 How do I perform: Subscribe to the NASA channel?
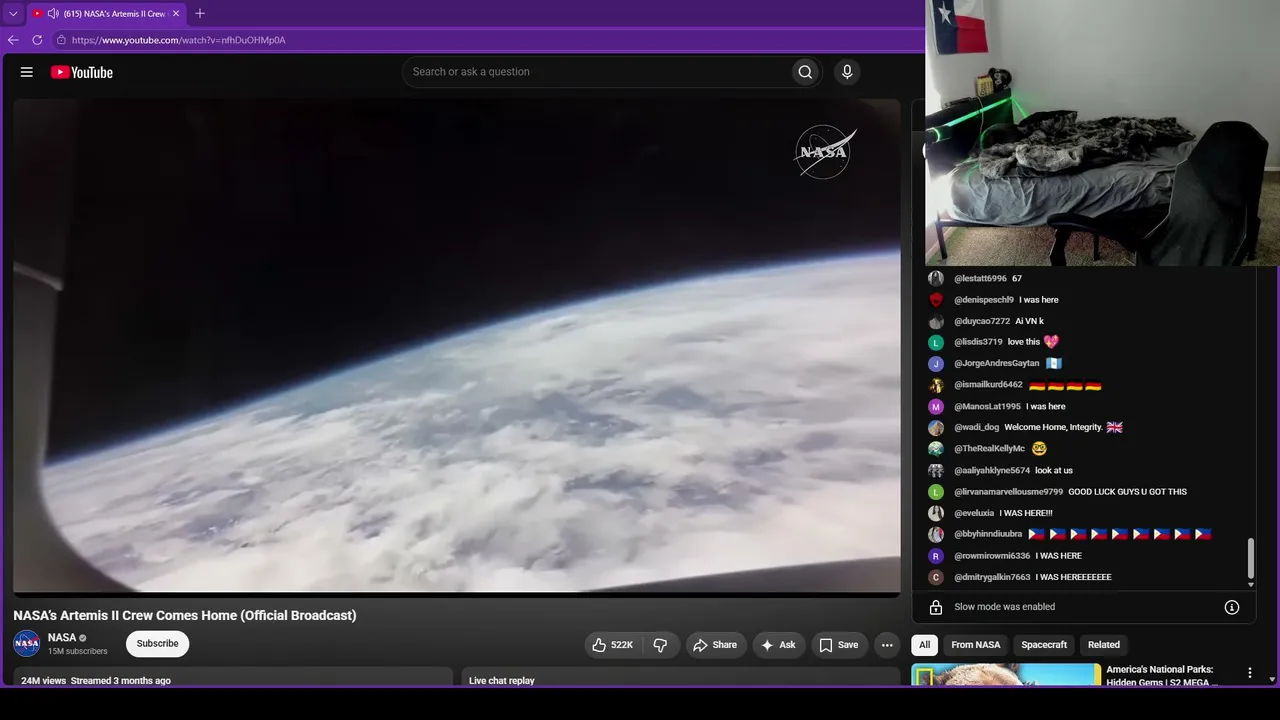tap(157, 644)
